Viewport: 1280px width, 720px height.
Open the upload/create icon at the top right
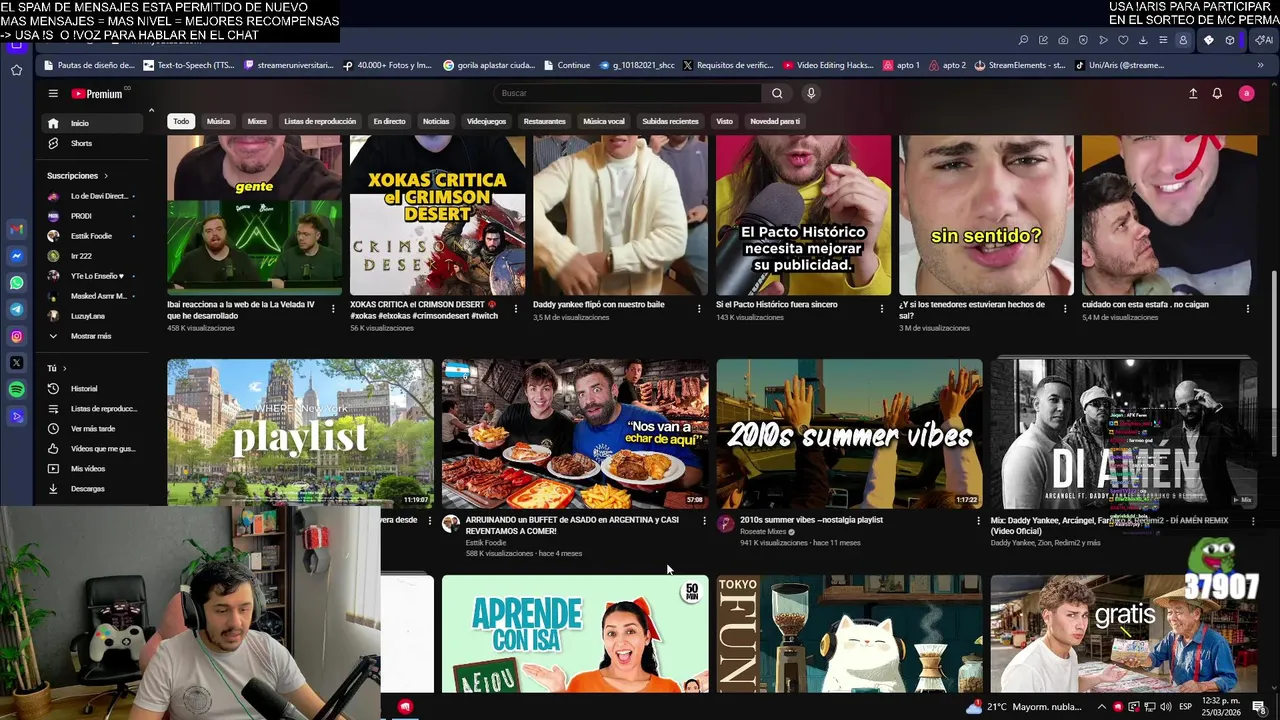pos(1193,93)
